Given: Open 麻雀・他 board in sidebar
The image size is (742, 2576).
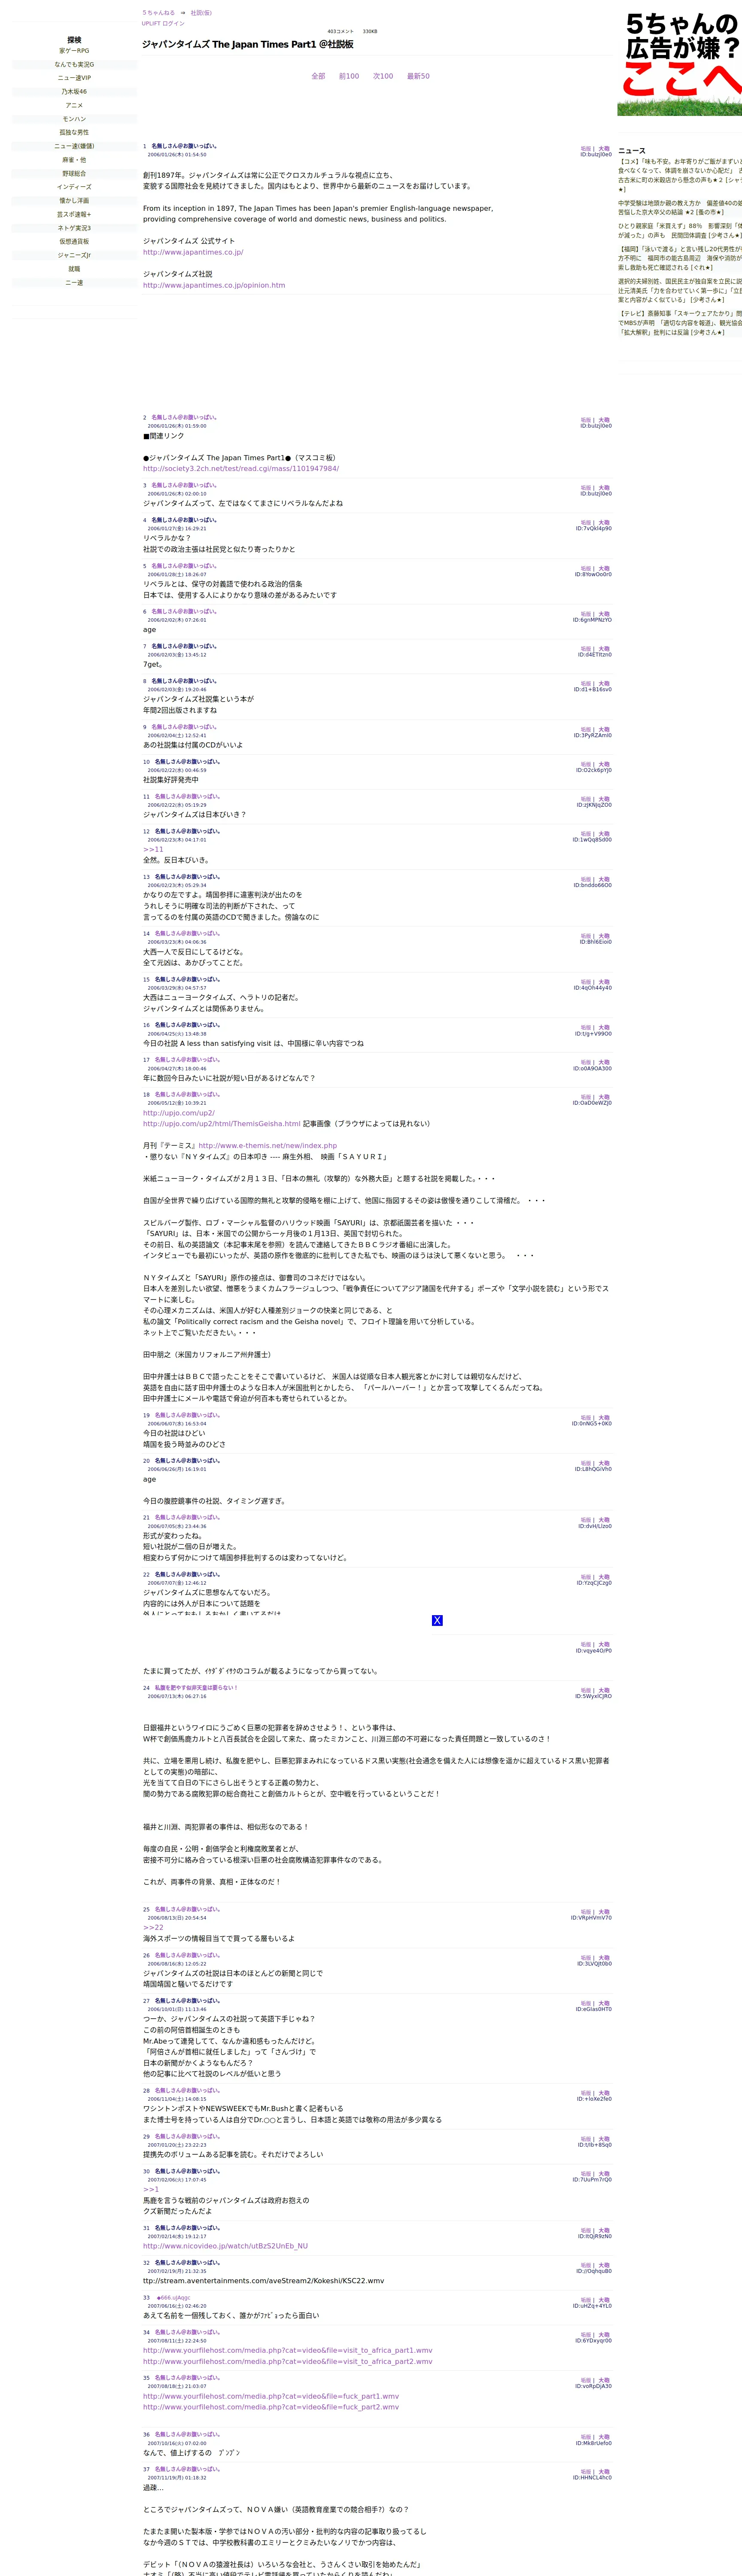Looking at the screenshot, I should (x=74, y=160).
